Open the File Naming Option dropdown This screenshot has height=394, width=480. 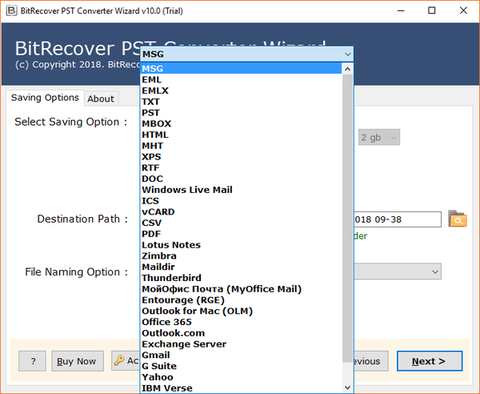pyautogui.click(x=398, y=272)
